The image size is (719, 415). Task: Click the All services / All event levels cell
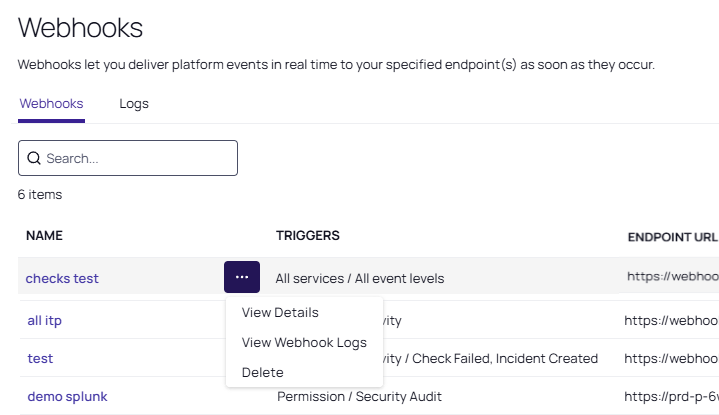pyautogui.click(x=359, y=278)
